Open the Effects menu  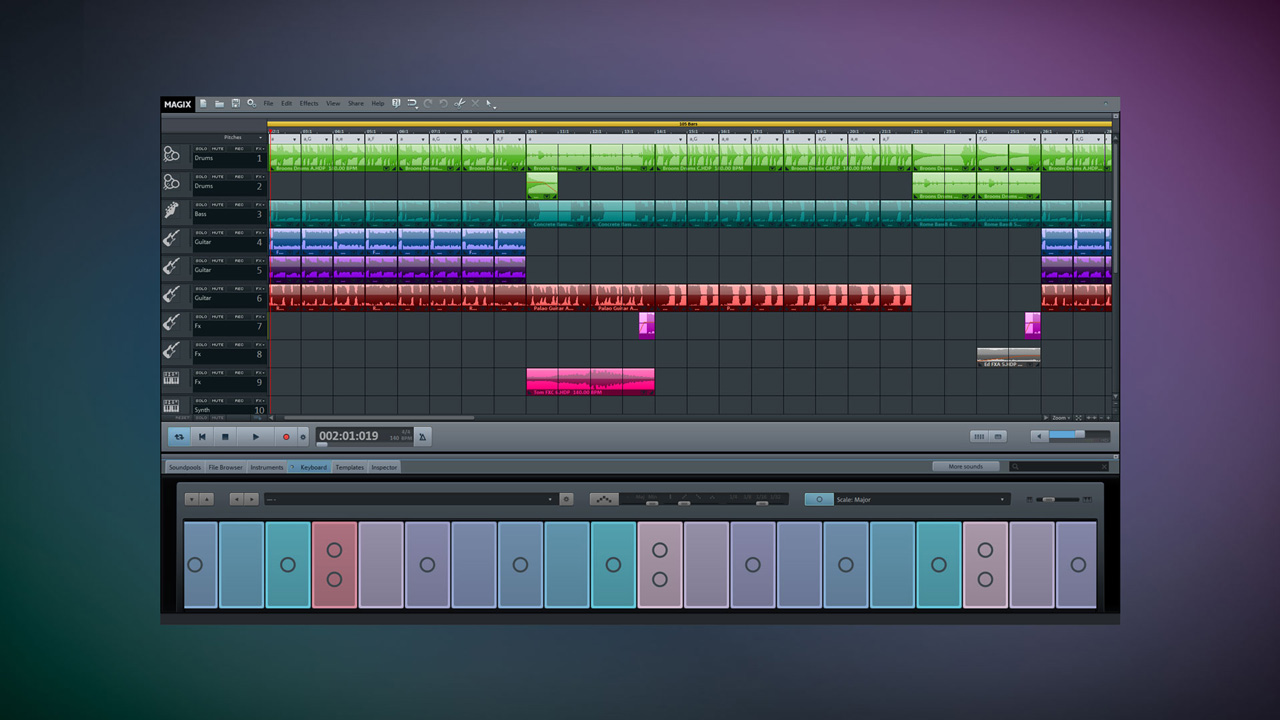[x=309, y=103]
